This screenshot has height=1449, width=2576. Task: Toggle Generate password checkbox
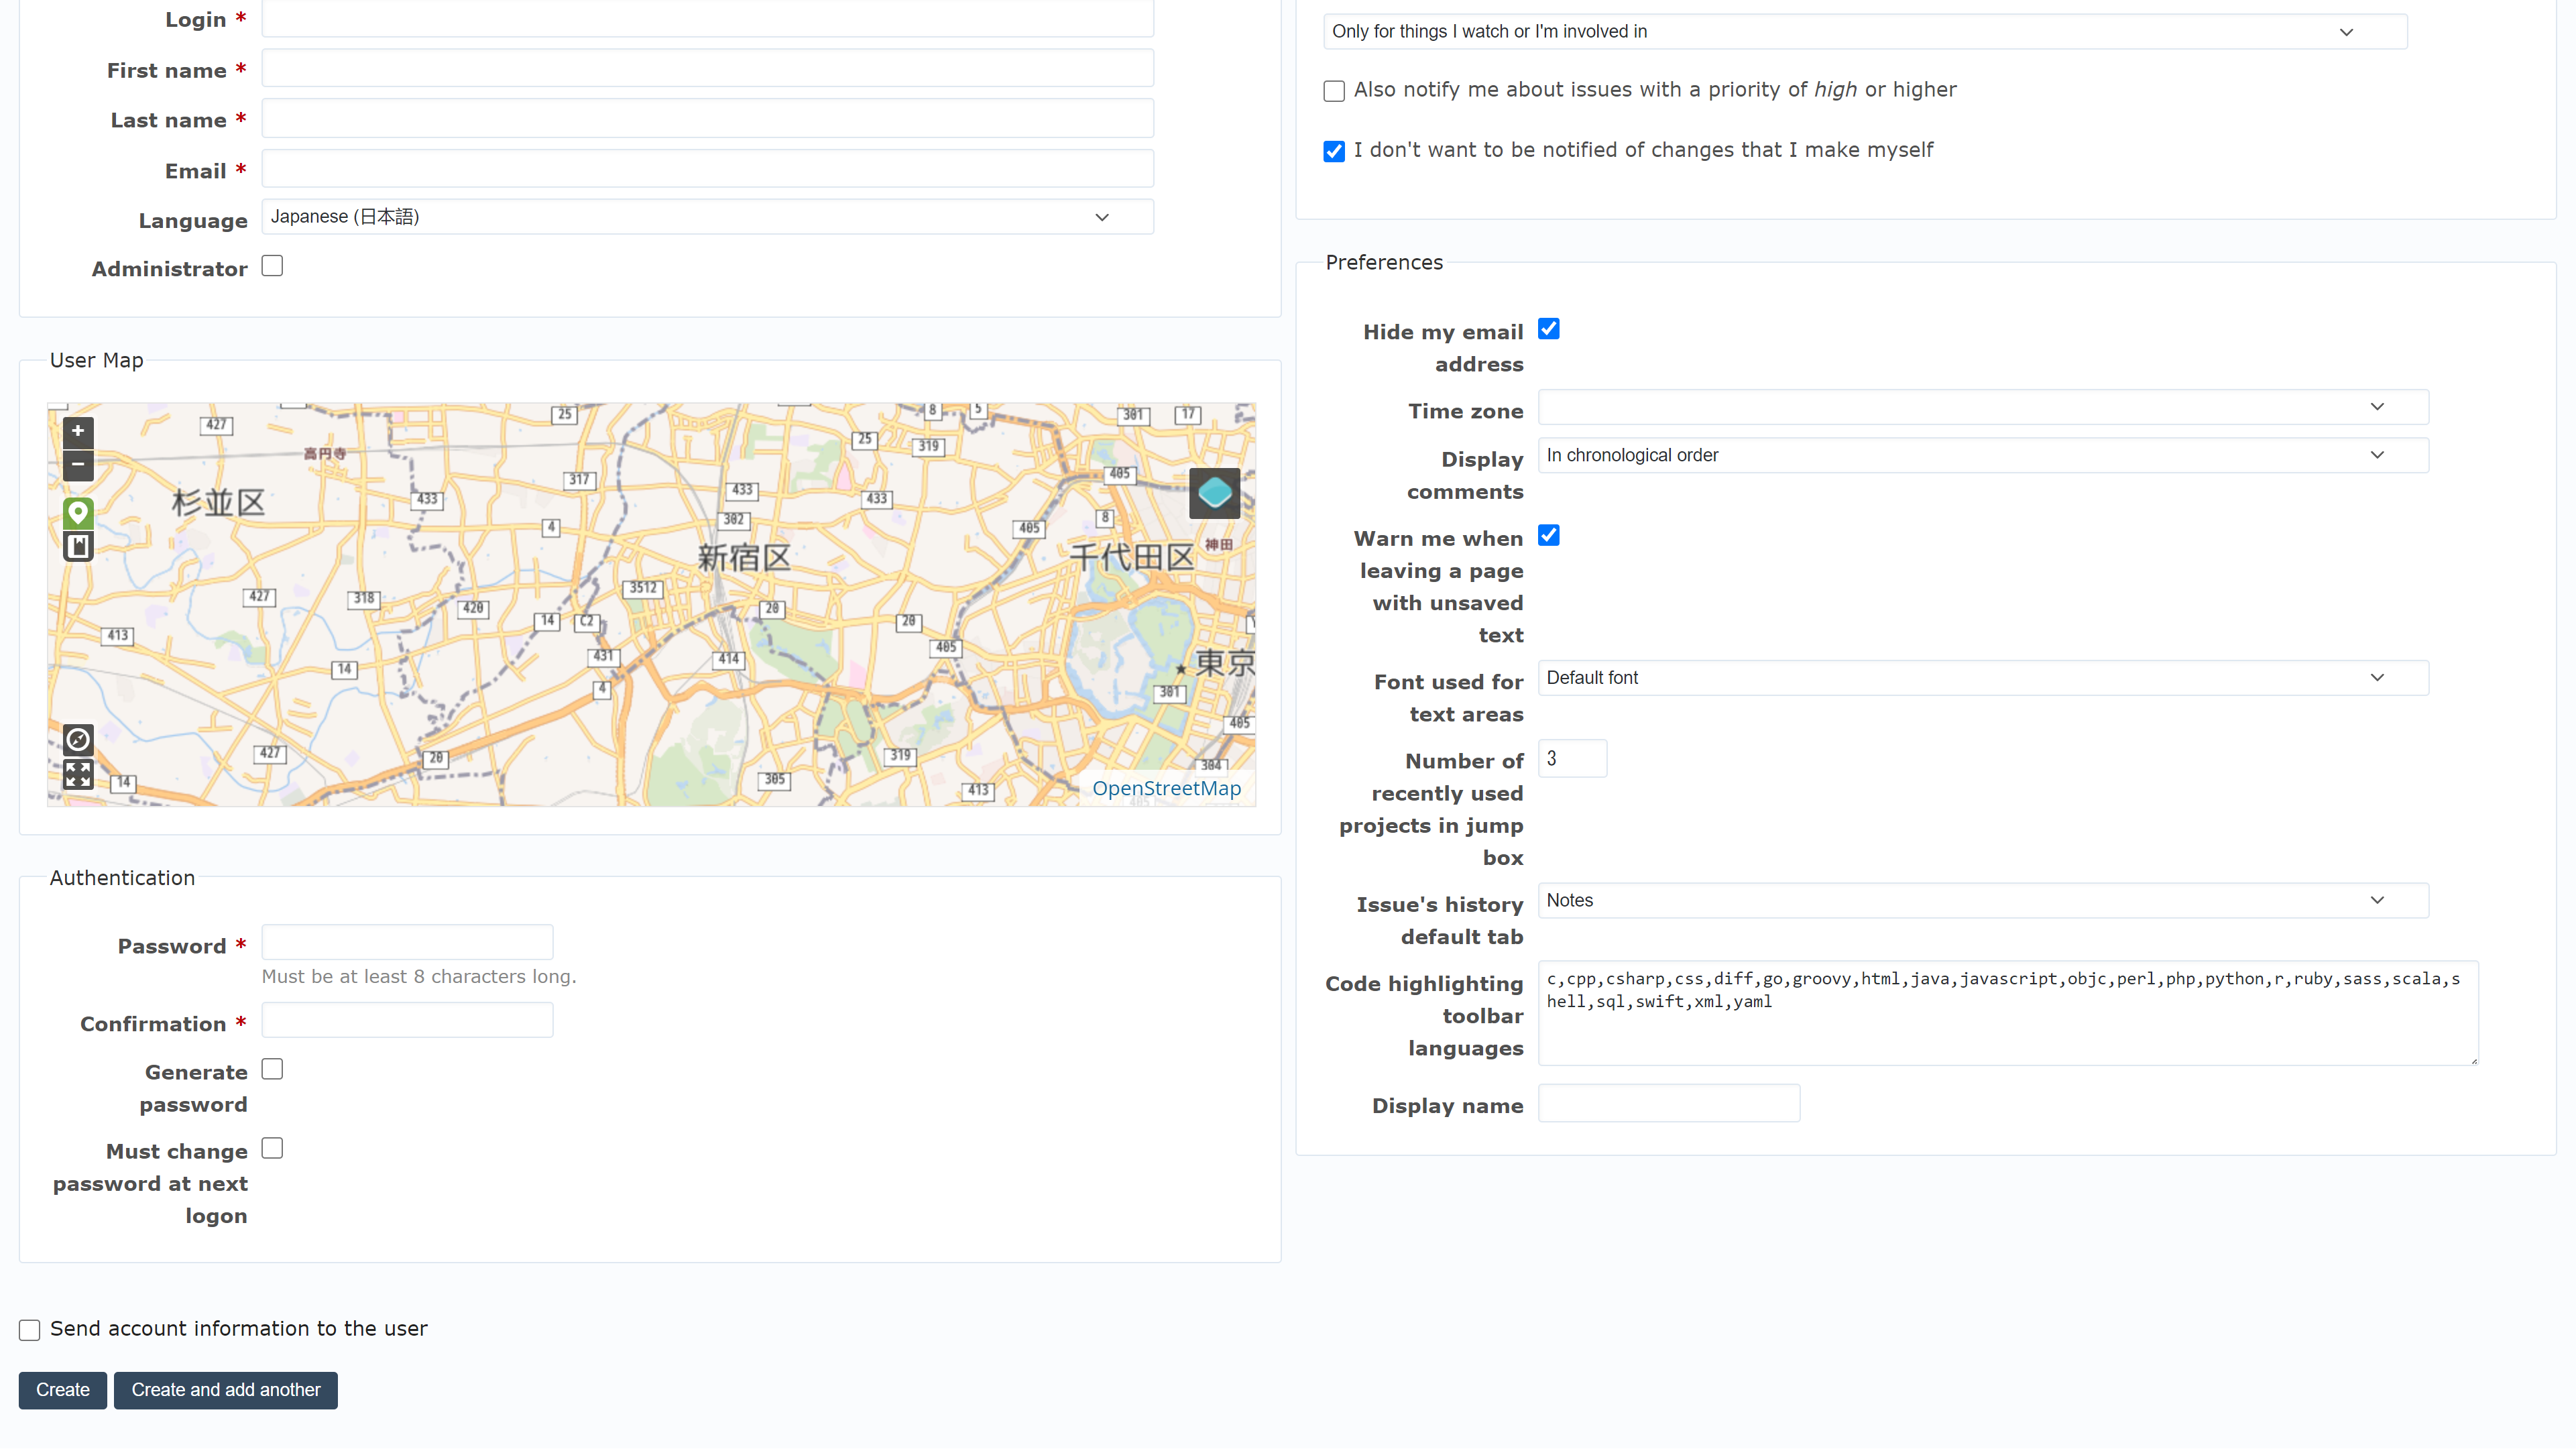point(272,1069)
